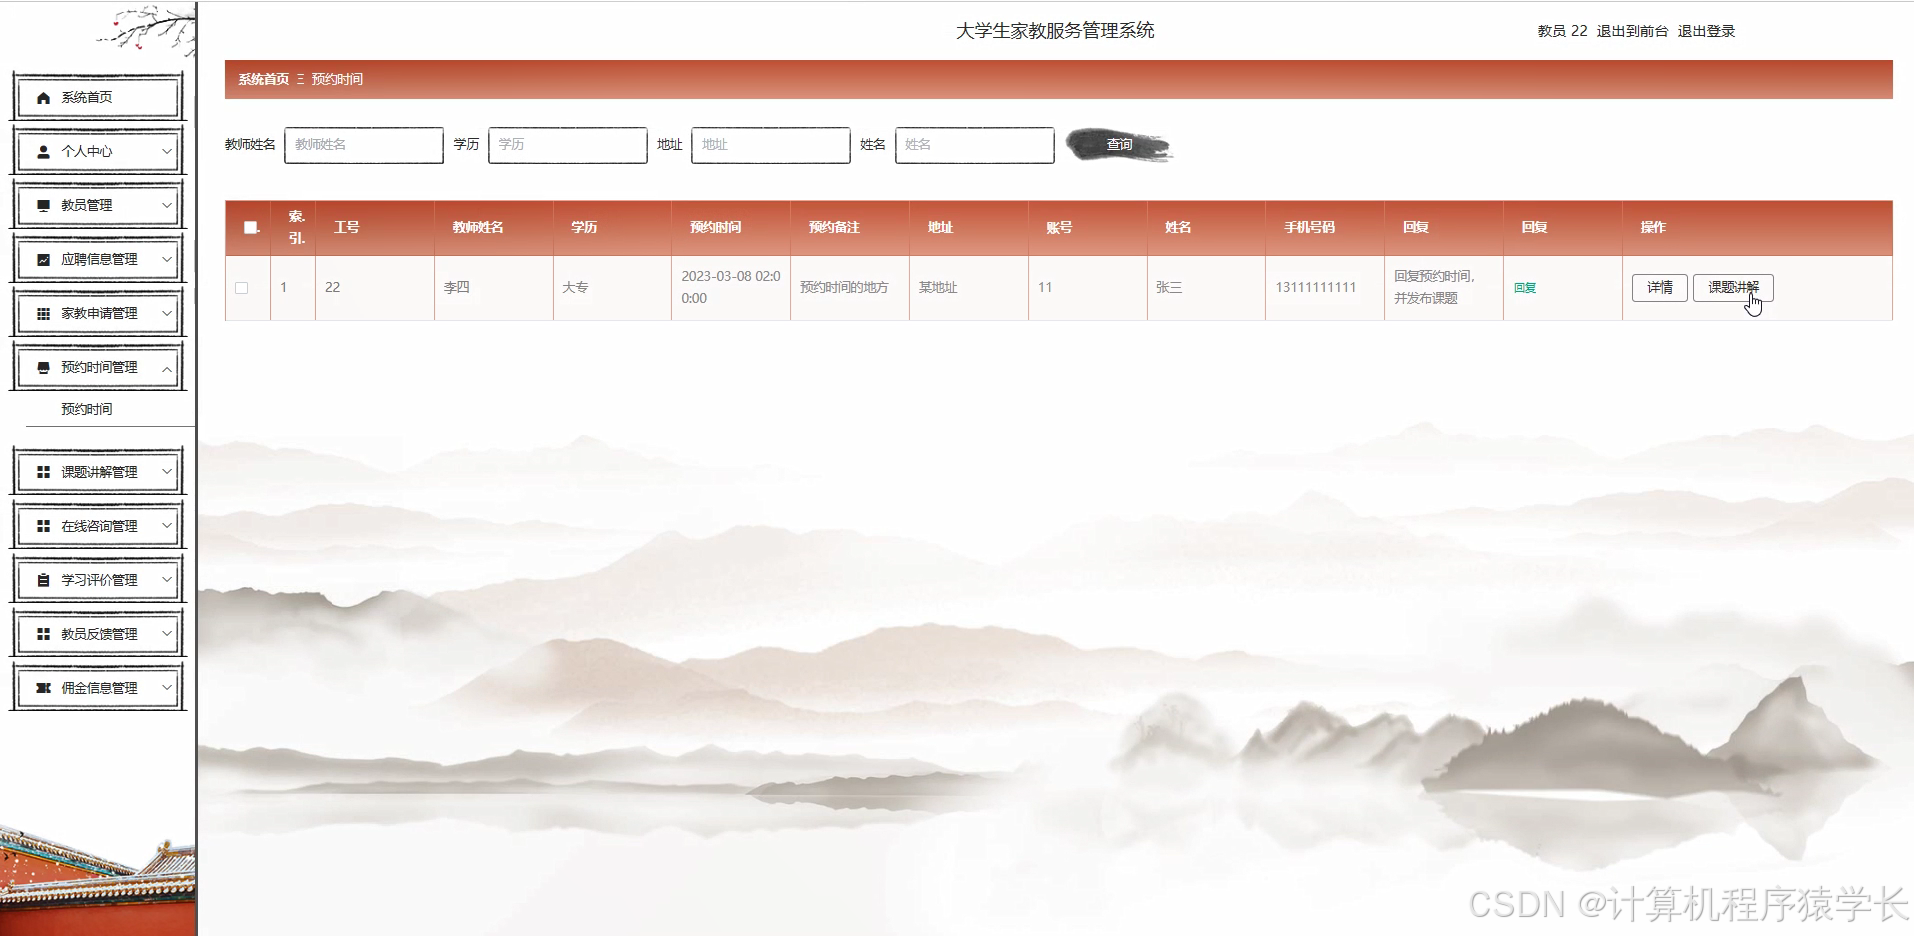Select the document icon for 学习评价管理
The width and height of the screenshot is (1914, 936).
point(42,578)
